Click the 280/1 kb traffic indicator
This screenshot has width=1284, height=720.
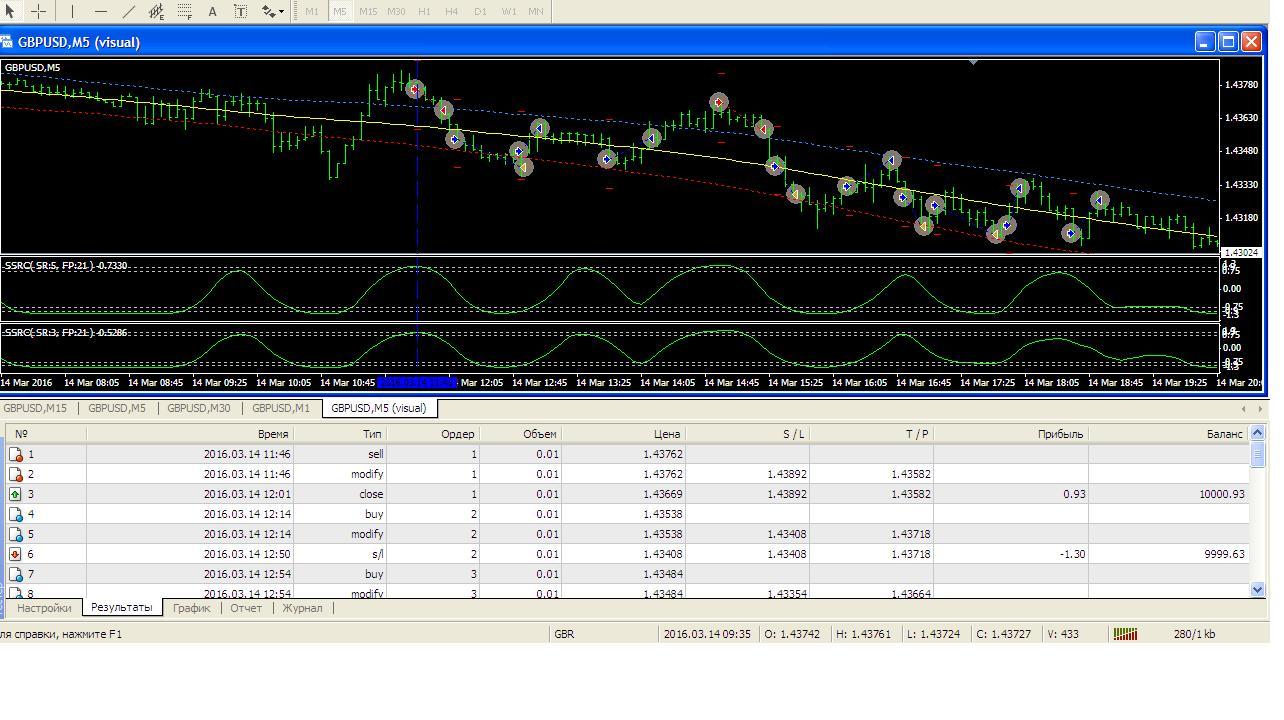point(1195,634)
